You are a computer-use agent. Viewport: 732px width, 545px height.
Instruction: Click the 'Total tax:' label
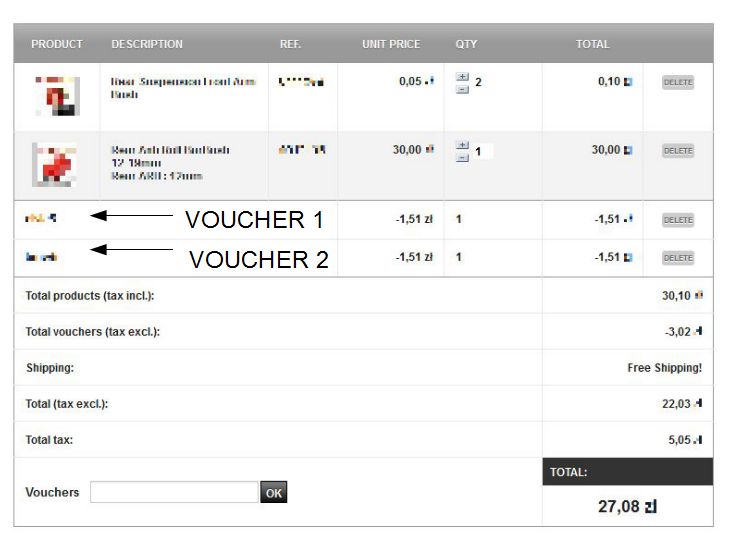[x=49, y=440]
